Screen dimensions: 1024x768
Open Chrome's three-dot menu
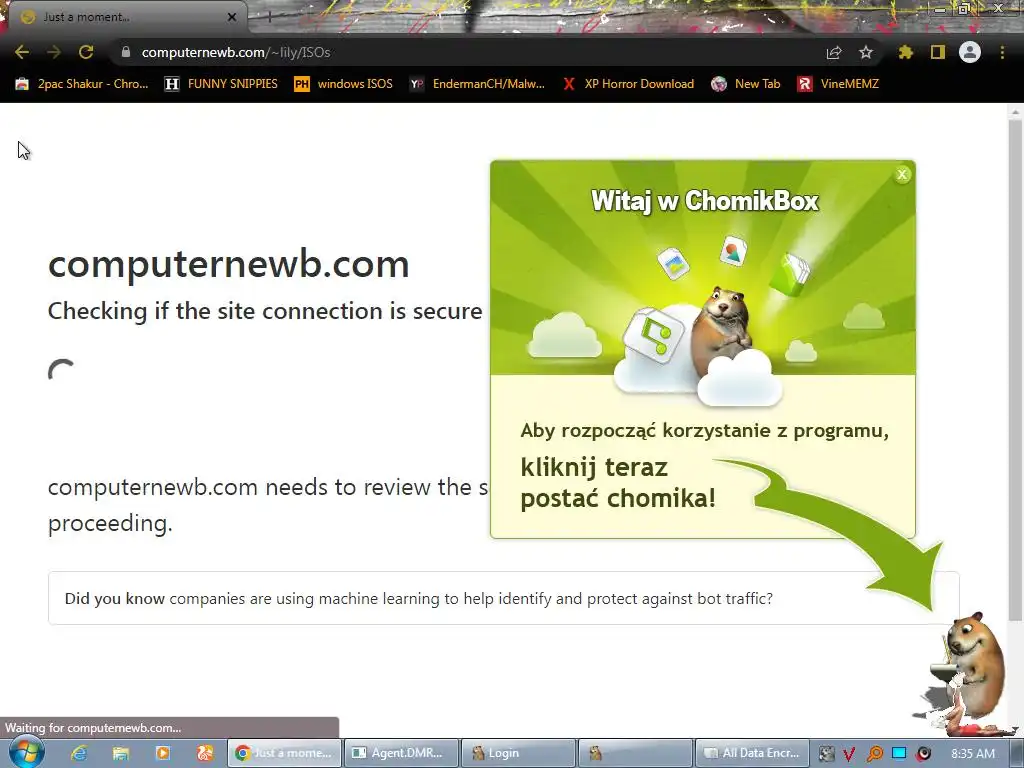coord(1002,52)
